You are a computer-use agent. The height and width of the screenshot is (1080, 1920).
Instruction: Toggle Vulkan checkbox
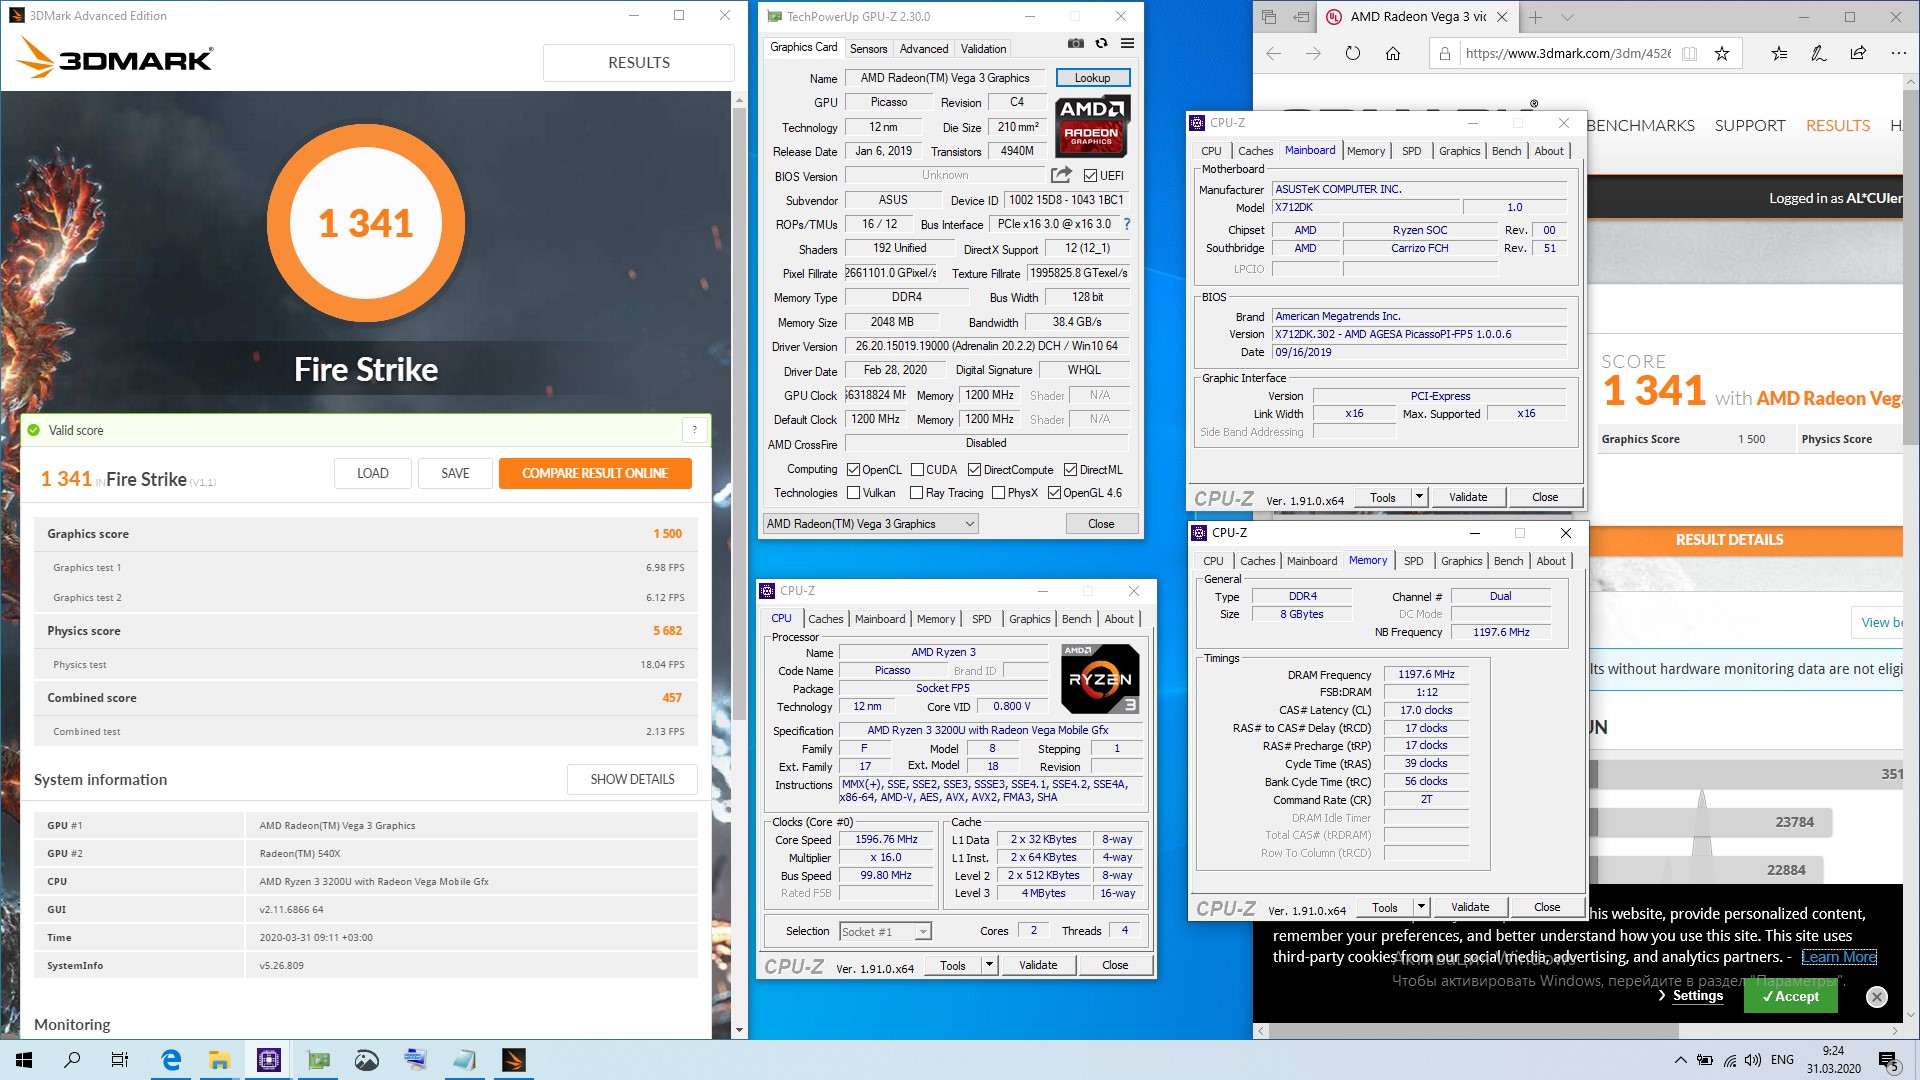[x=853, y=493]
